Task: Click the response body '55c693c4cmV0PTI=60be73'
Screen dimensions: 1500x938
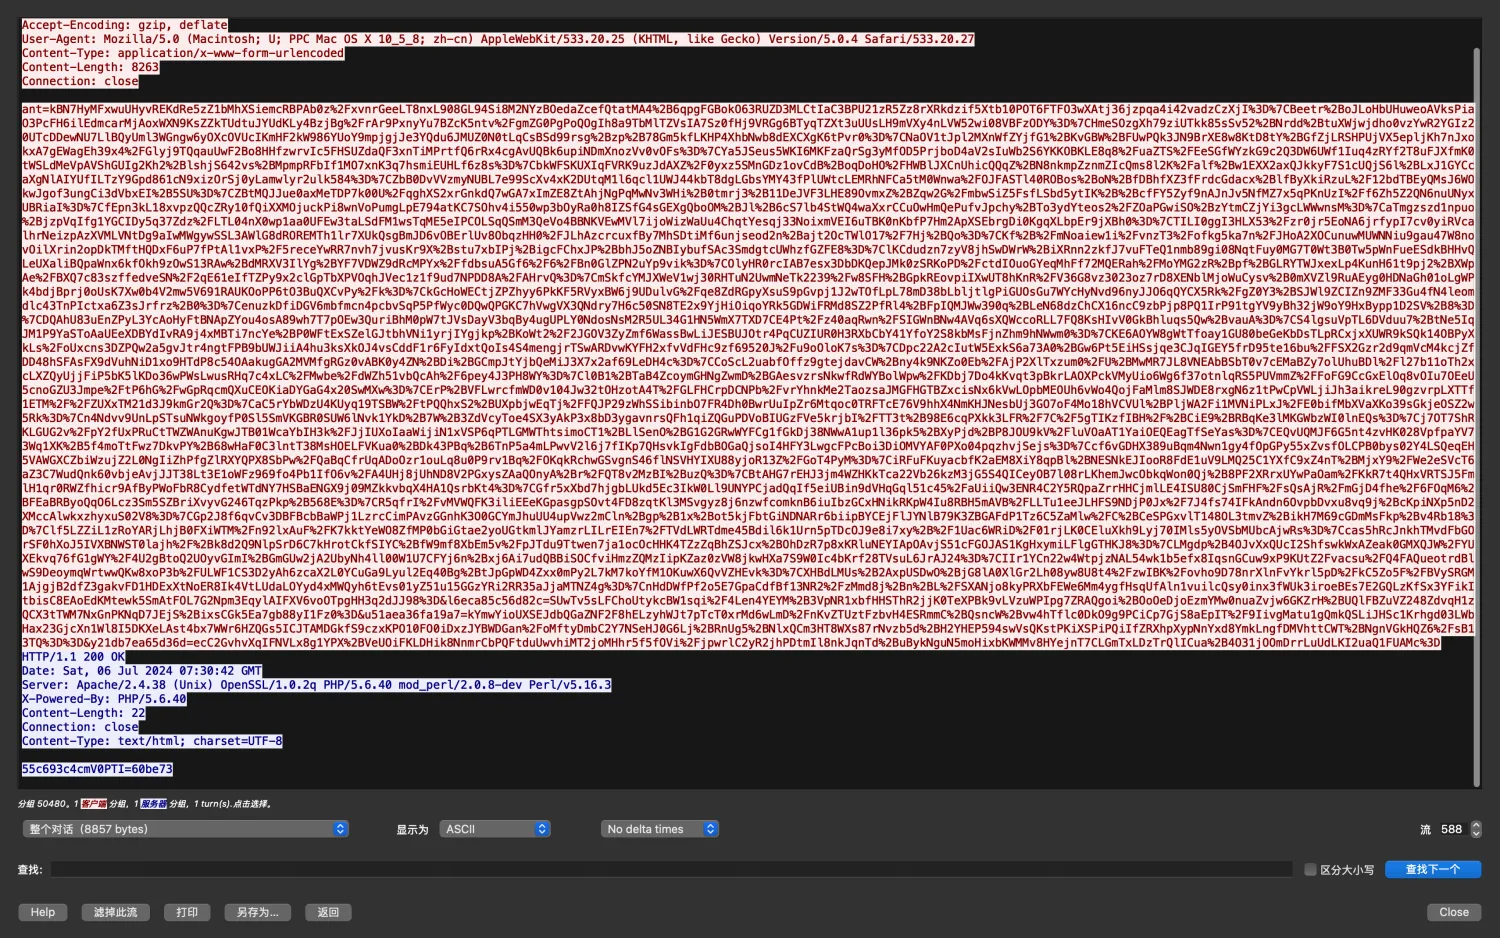Action: [x=97, y=769]
